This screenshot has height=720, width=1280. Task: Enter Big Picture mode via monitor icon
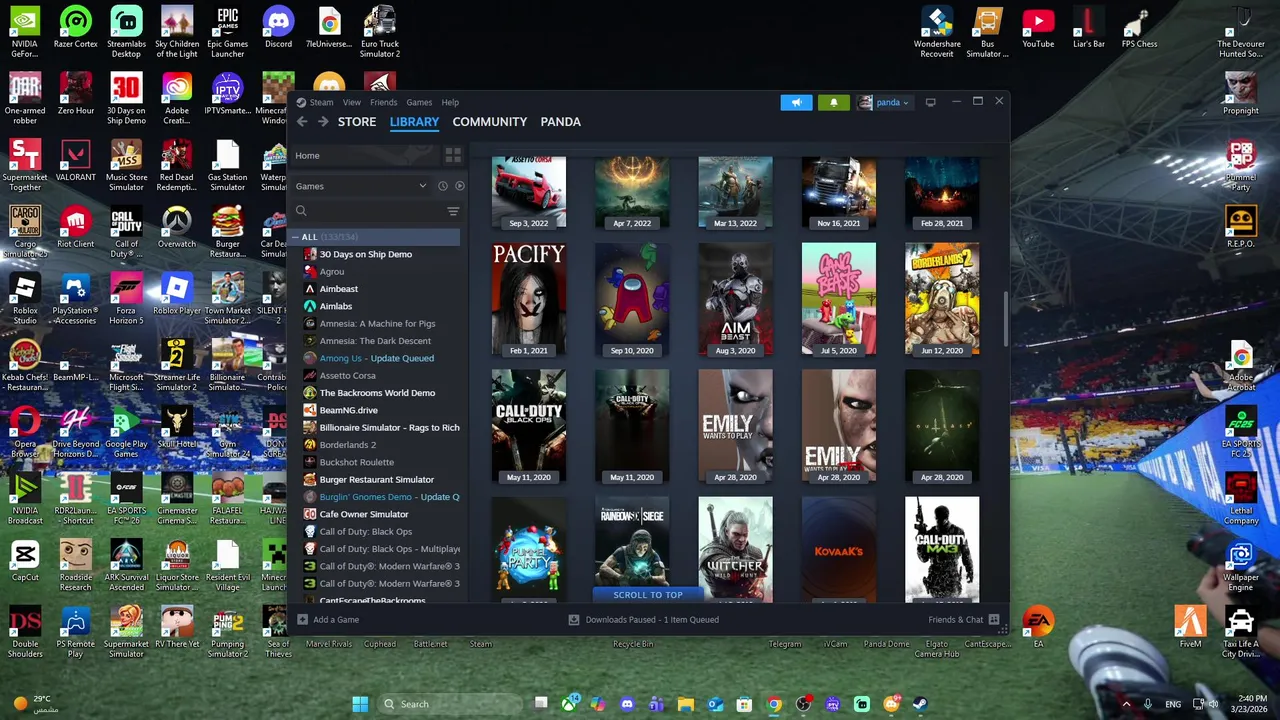(930, 102)
